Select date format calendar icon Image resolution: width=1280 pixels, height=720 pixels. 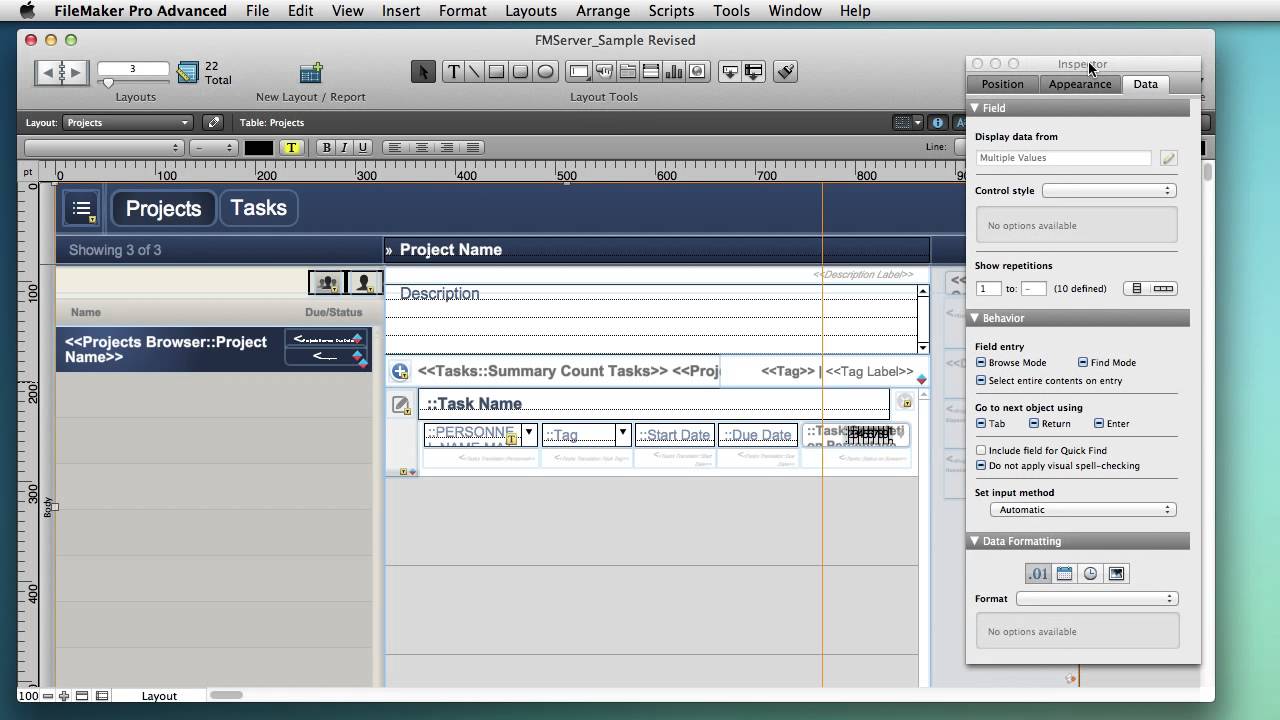[1064, 574]
